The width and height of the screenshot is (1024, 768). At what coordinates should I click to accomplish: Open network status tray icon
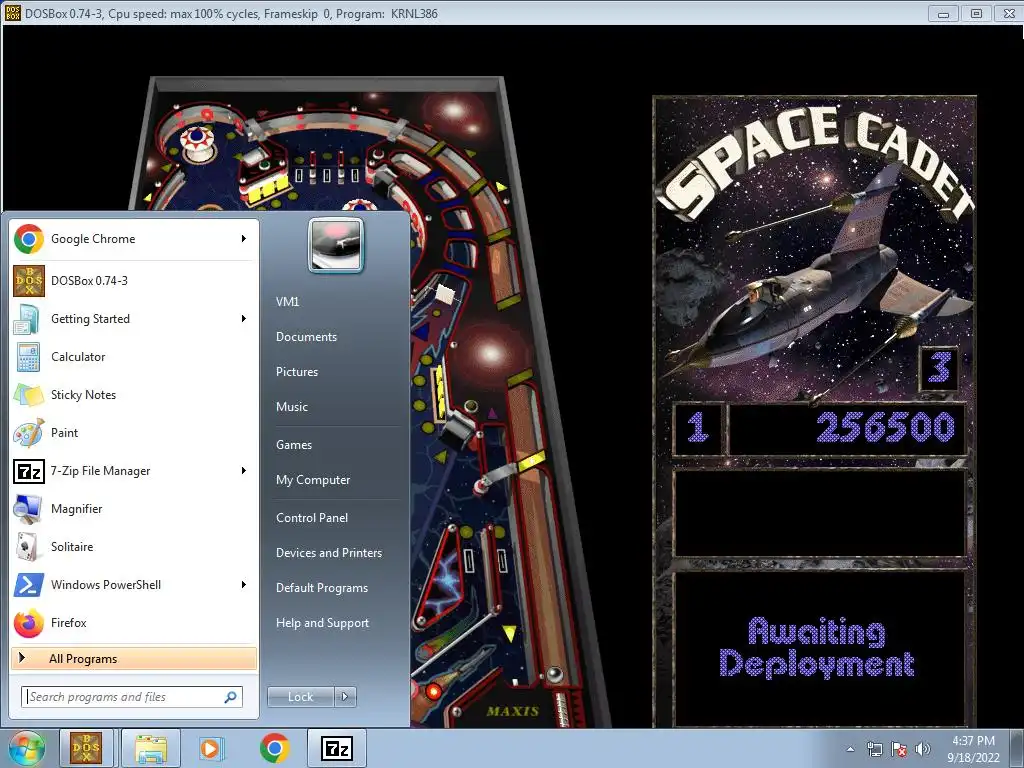[874, 749]
